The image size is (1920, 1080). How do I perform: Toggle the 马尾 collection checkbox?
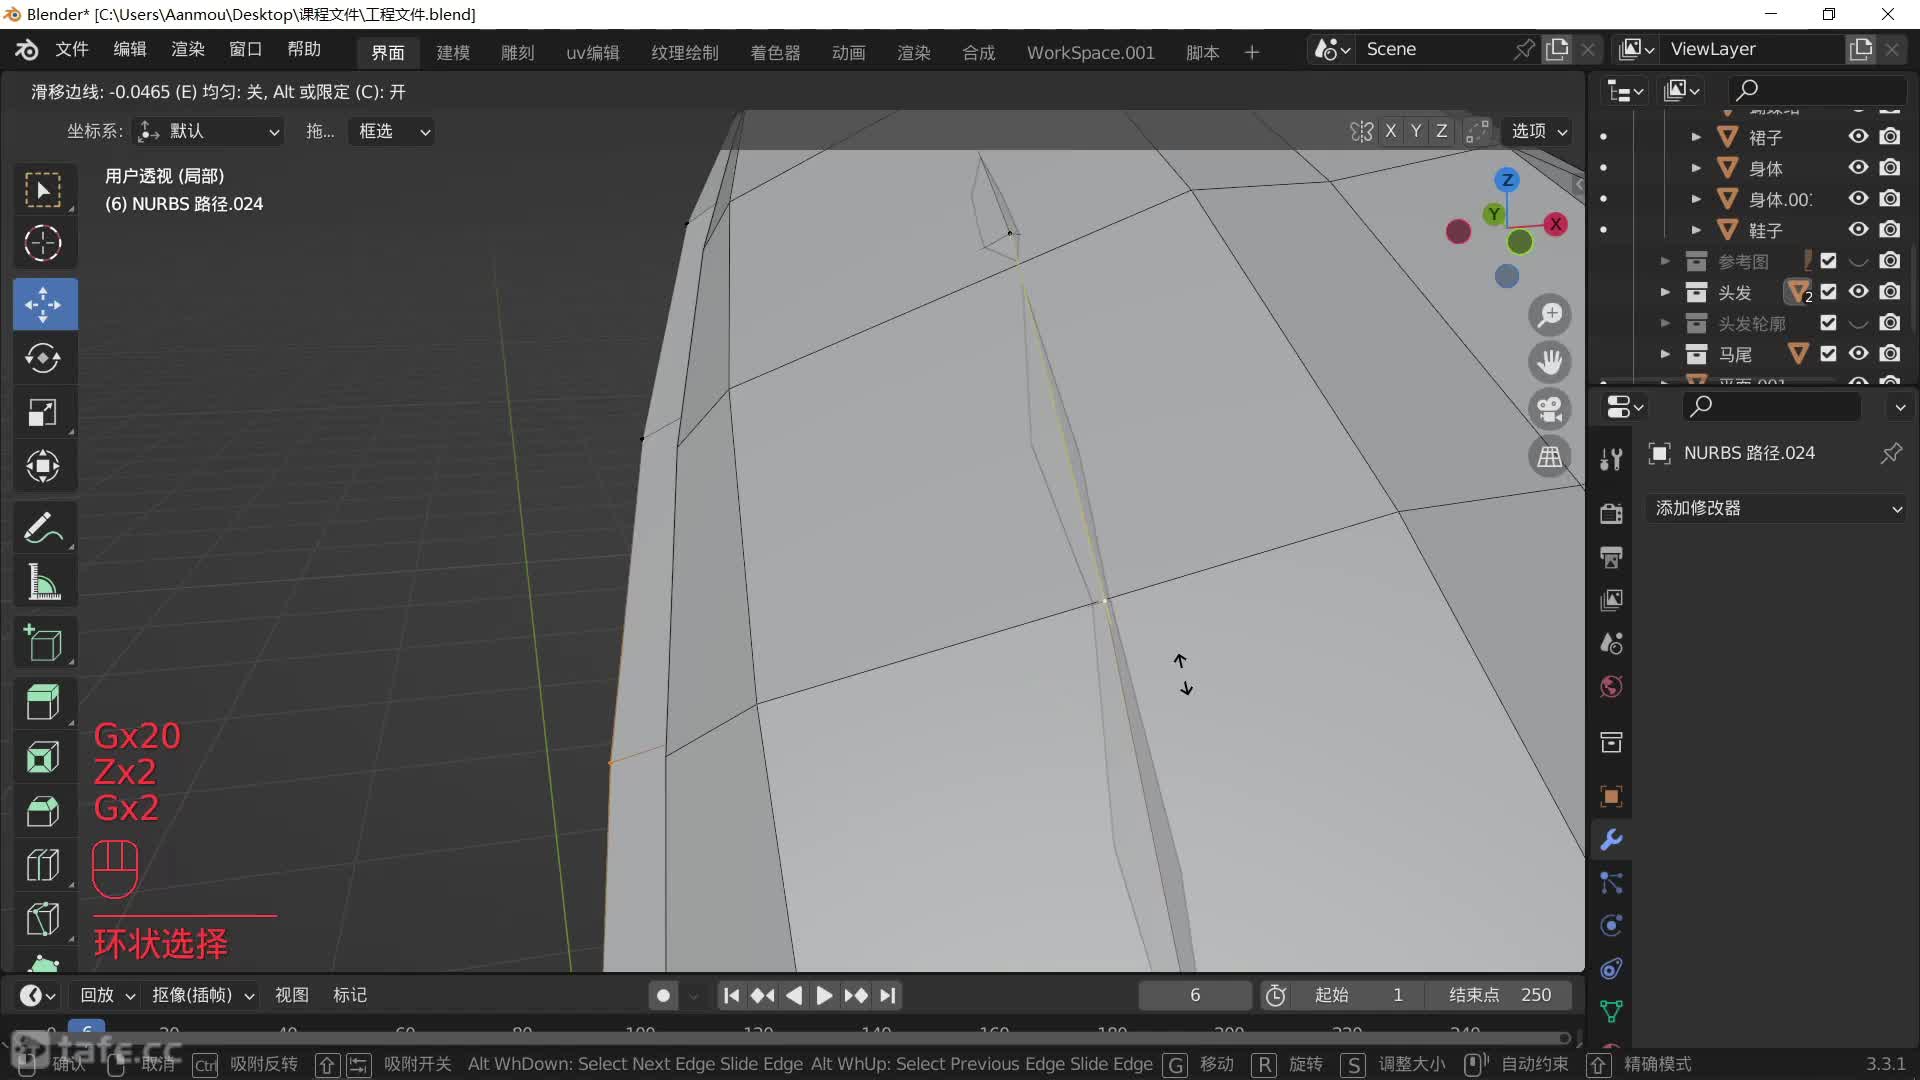pos(1828,354)
